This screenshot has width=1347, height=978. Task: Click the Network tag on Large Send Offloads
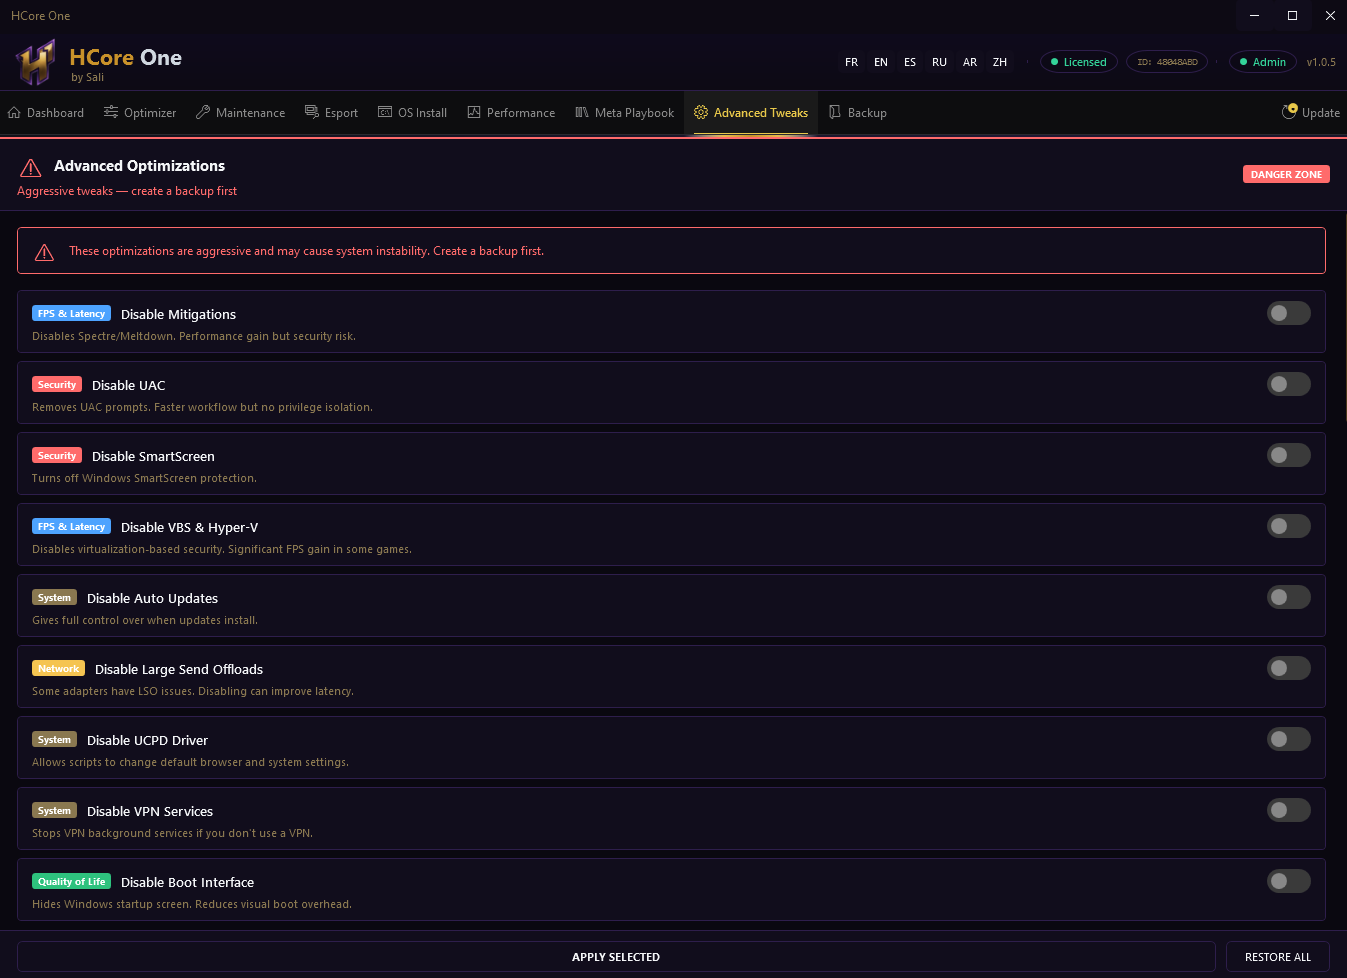pyautogui.click(x=58, y=669)
